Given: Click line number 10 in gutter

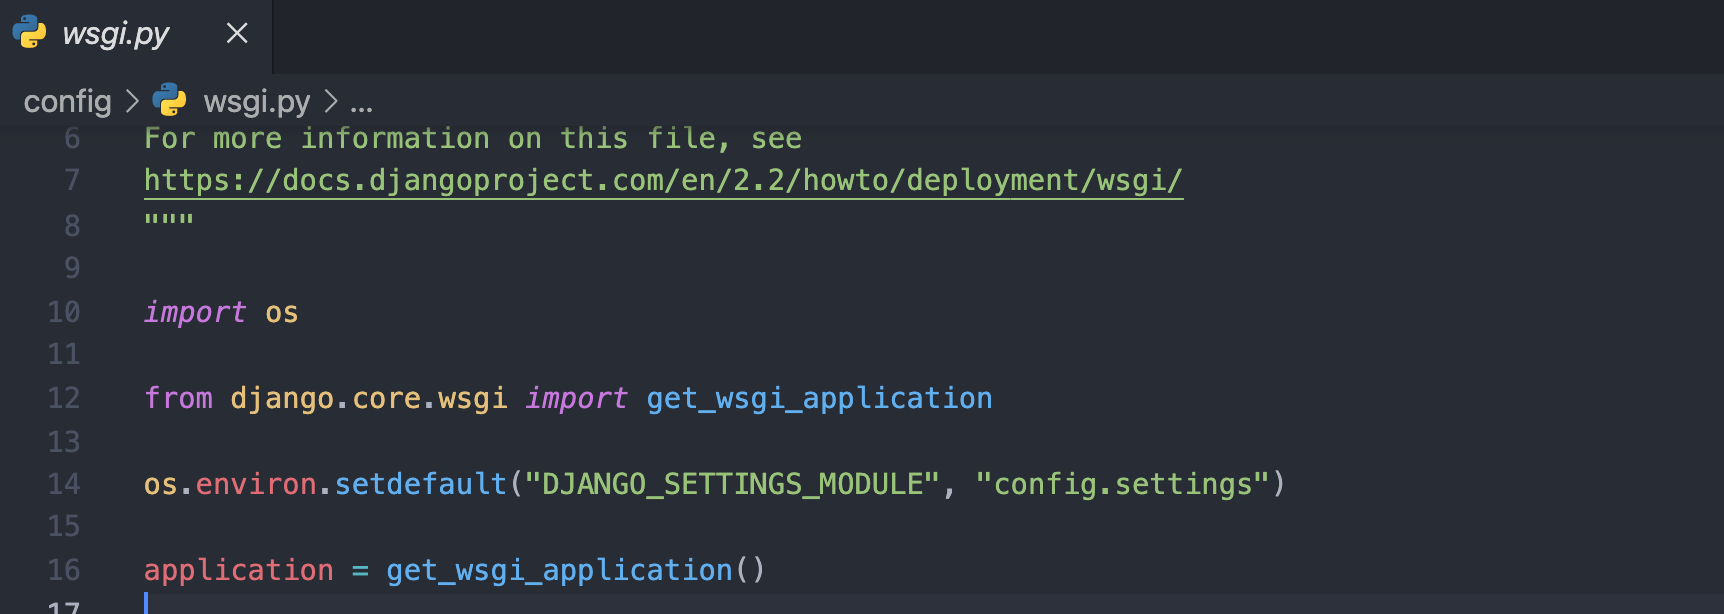Looking at the screenshot, I should [x=64, y=312].
